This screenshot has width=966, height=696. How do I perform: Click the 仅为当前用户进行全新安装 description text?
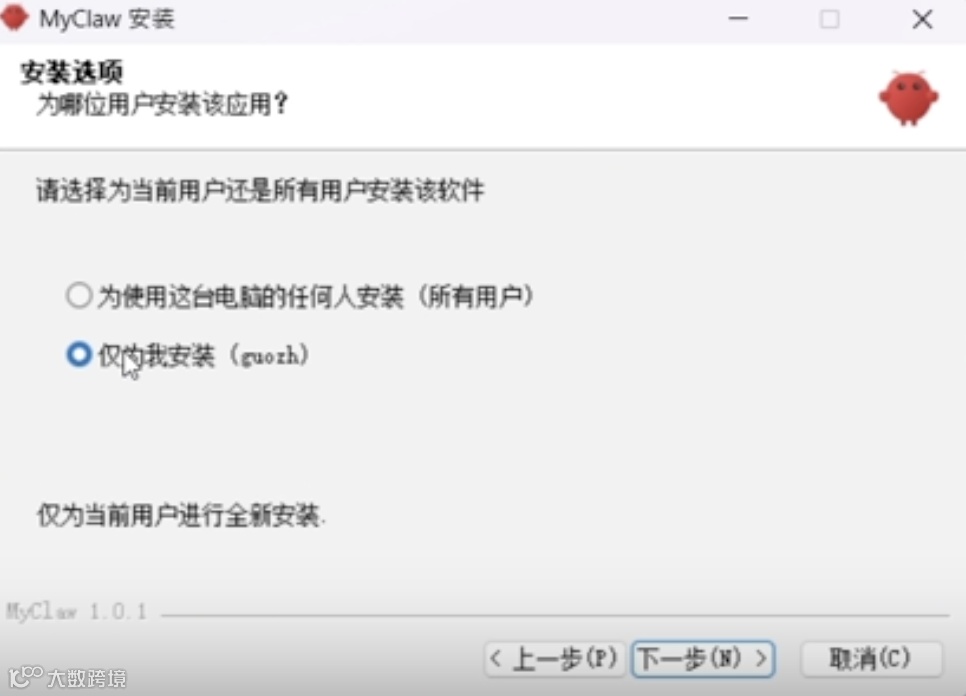pos(181,515)
